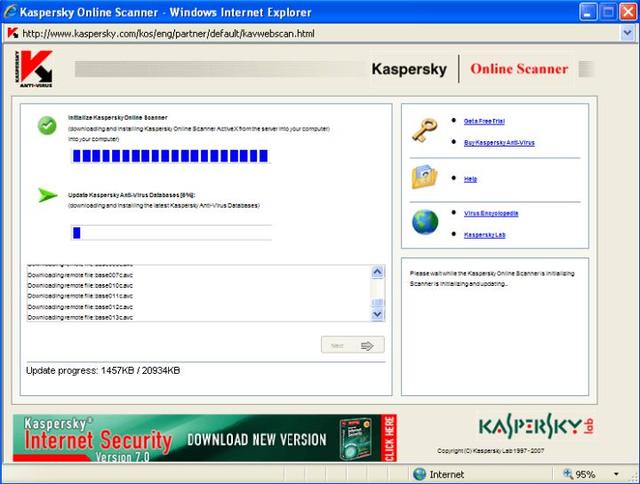Click the help folder icon

424,177
